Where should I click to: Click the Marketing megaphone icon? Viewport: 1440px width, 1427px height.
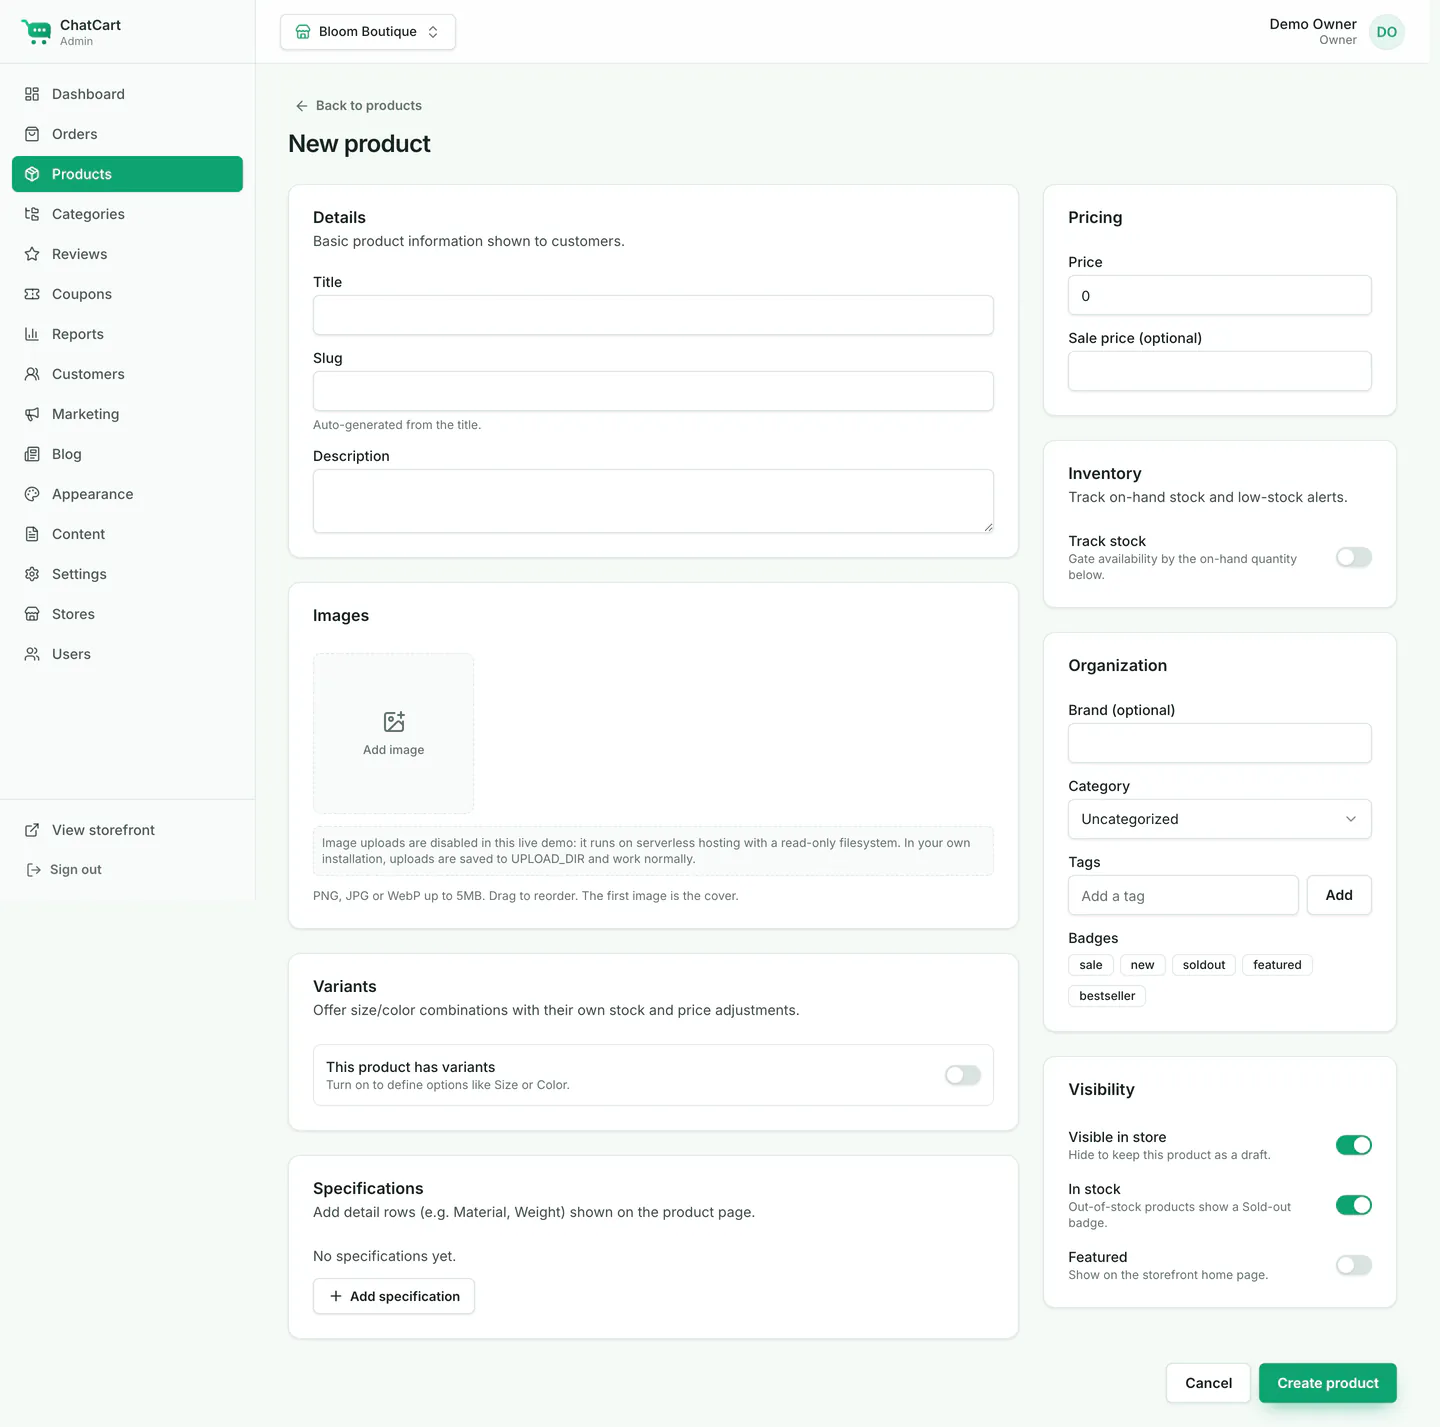coord(32,414)
